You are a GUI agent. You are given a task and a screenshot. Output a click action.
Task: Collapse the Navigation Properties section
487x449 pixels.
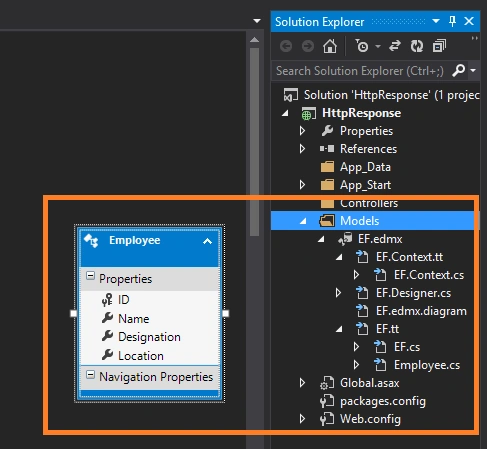tap(90, 375)
